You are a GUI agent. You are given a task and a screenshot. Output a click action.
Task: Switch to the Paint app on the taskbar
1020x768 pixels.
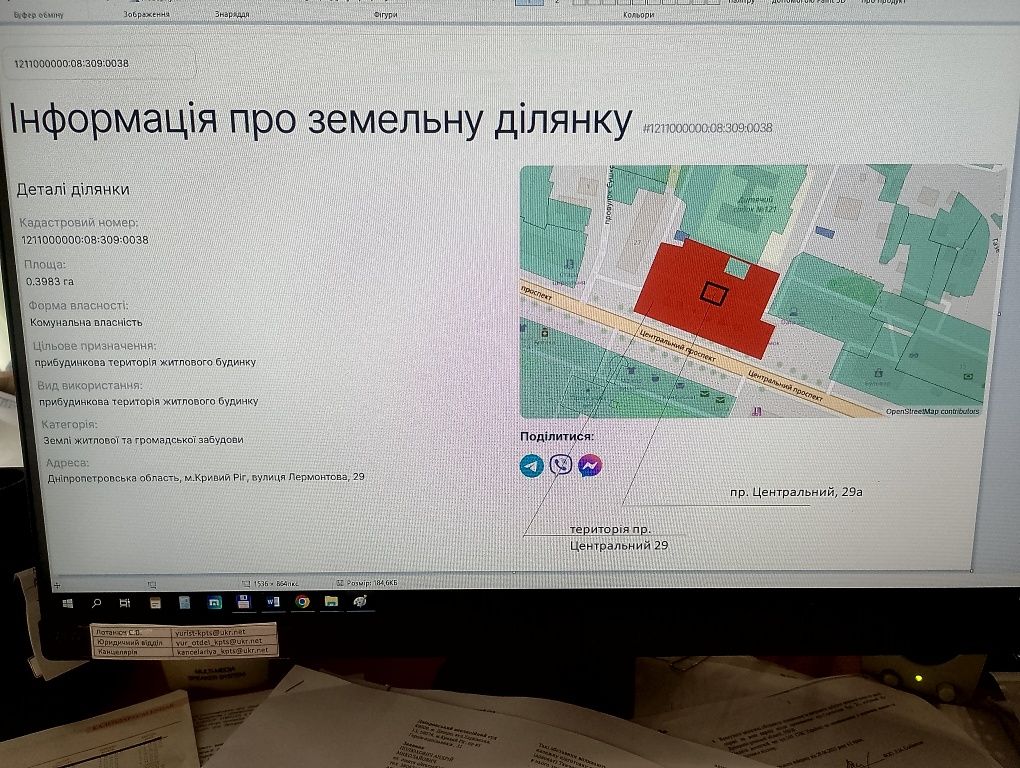[x=360, y=601]
